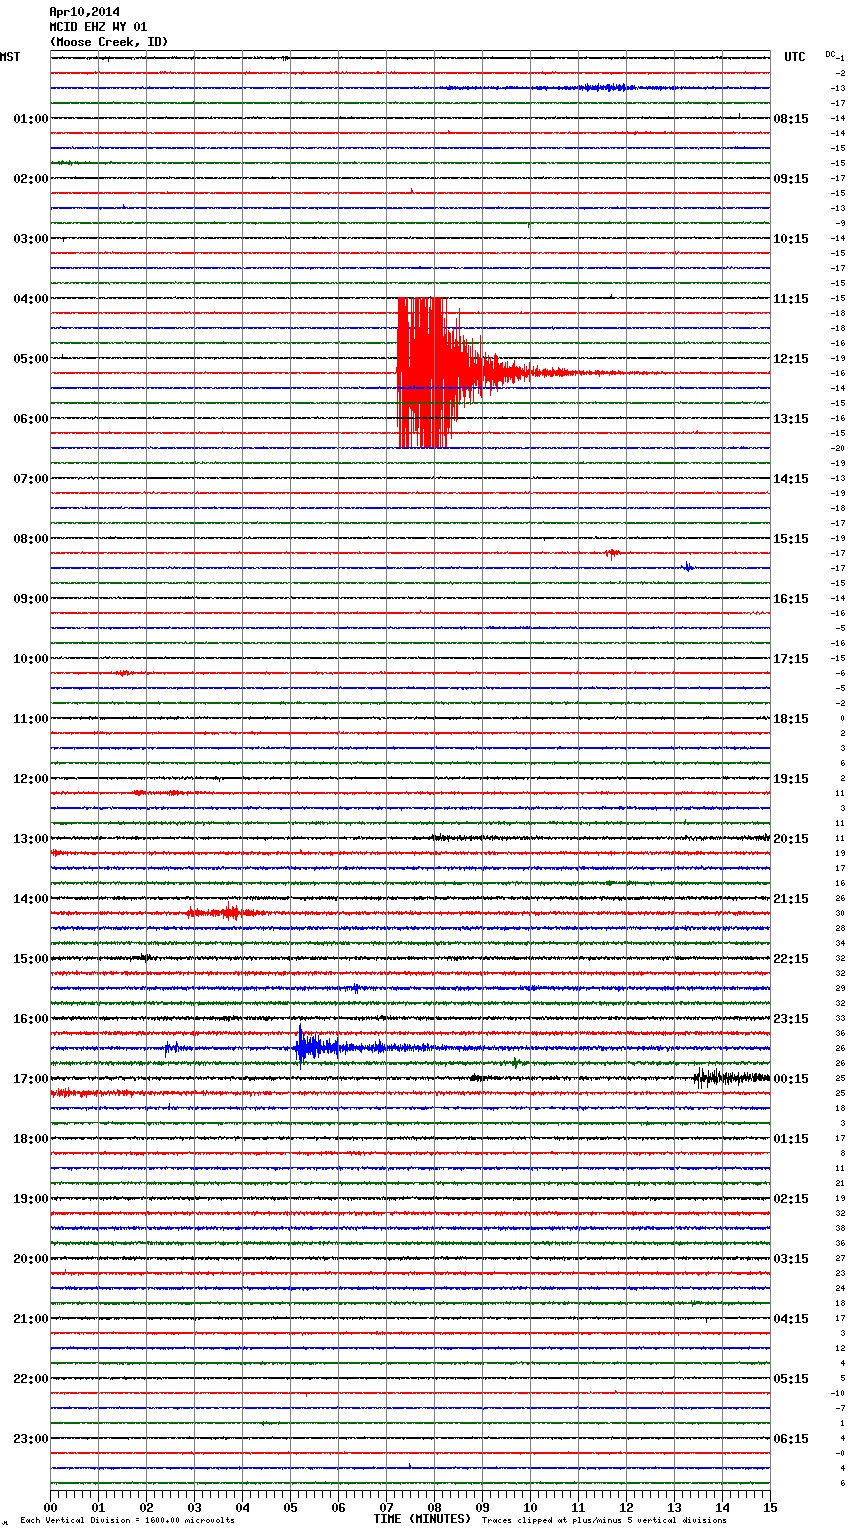
Task: Click the 22:15 UTC time label
Action: [791, 959]
